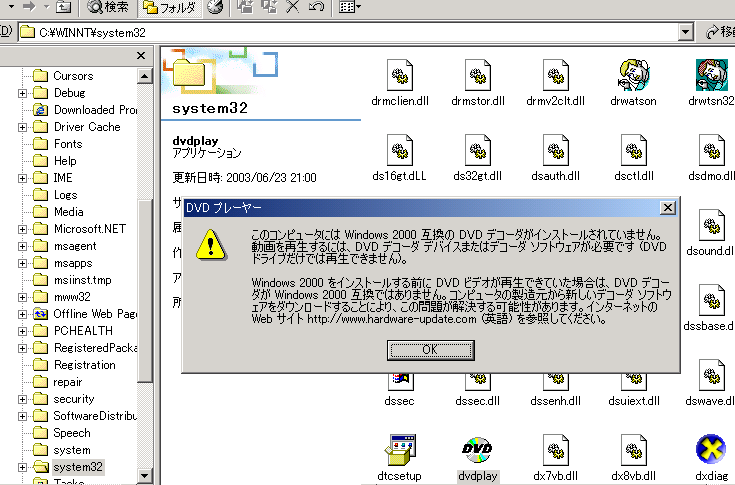Click the delete X toolbar icon
The width and height of the screenshot is (735, 485).
click(x=292, y=6)
